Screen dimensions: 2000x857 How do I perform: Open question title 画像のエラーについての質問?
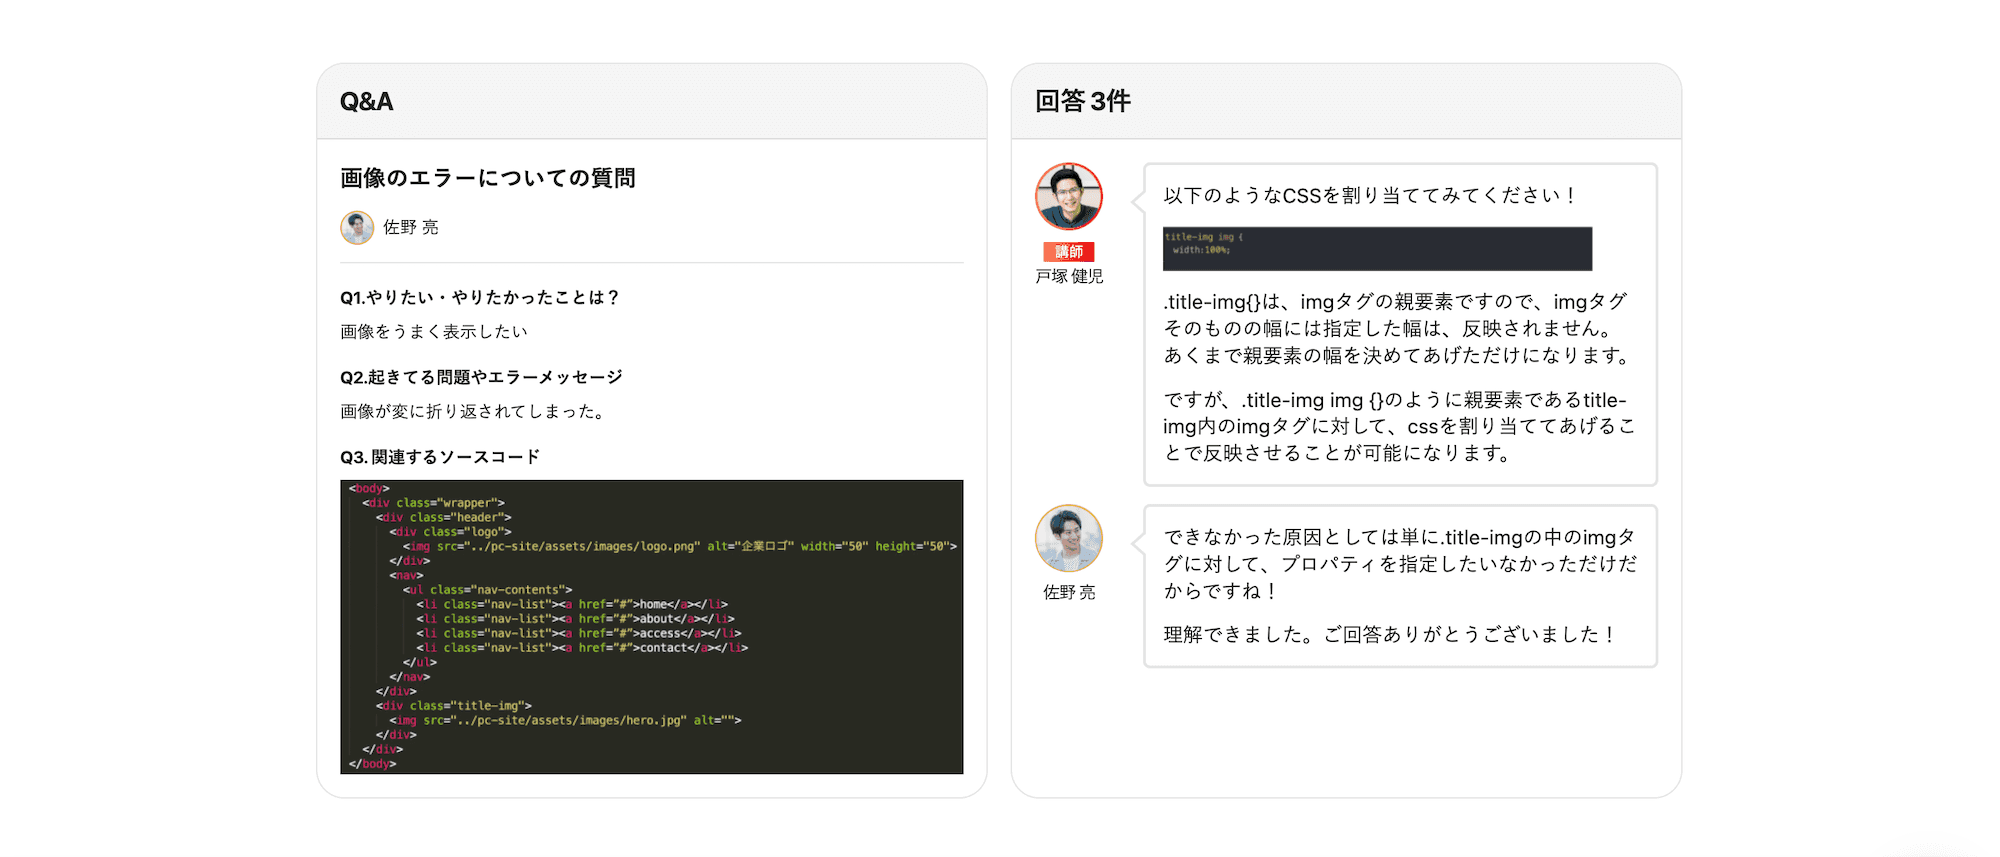(488, 178)
